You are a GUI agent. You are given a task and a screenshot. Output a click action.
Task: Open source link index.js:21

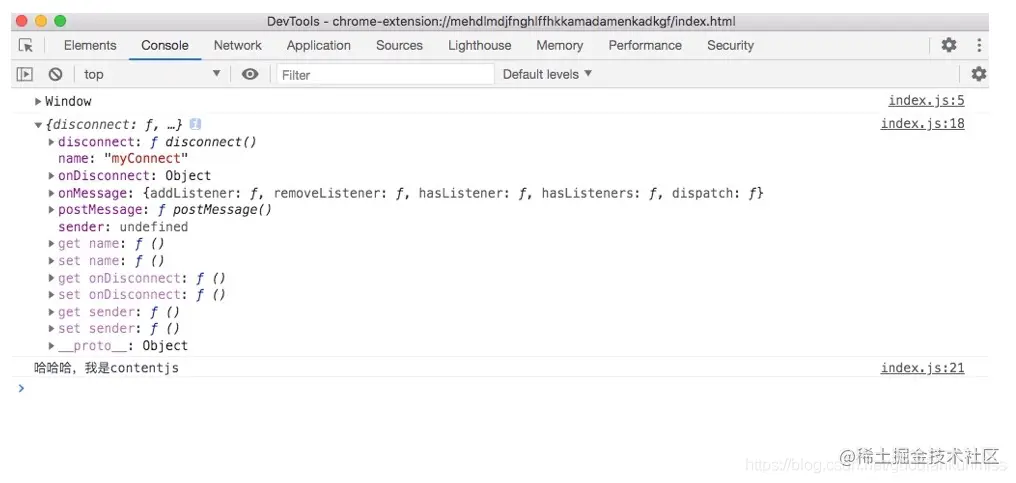point(923,368)
